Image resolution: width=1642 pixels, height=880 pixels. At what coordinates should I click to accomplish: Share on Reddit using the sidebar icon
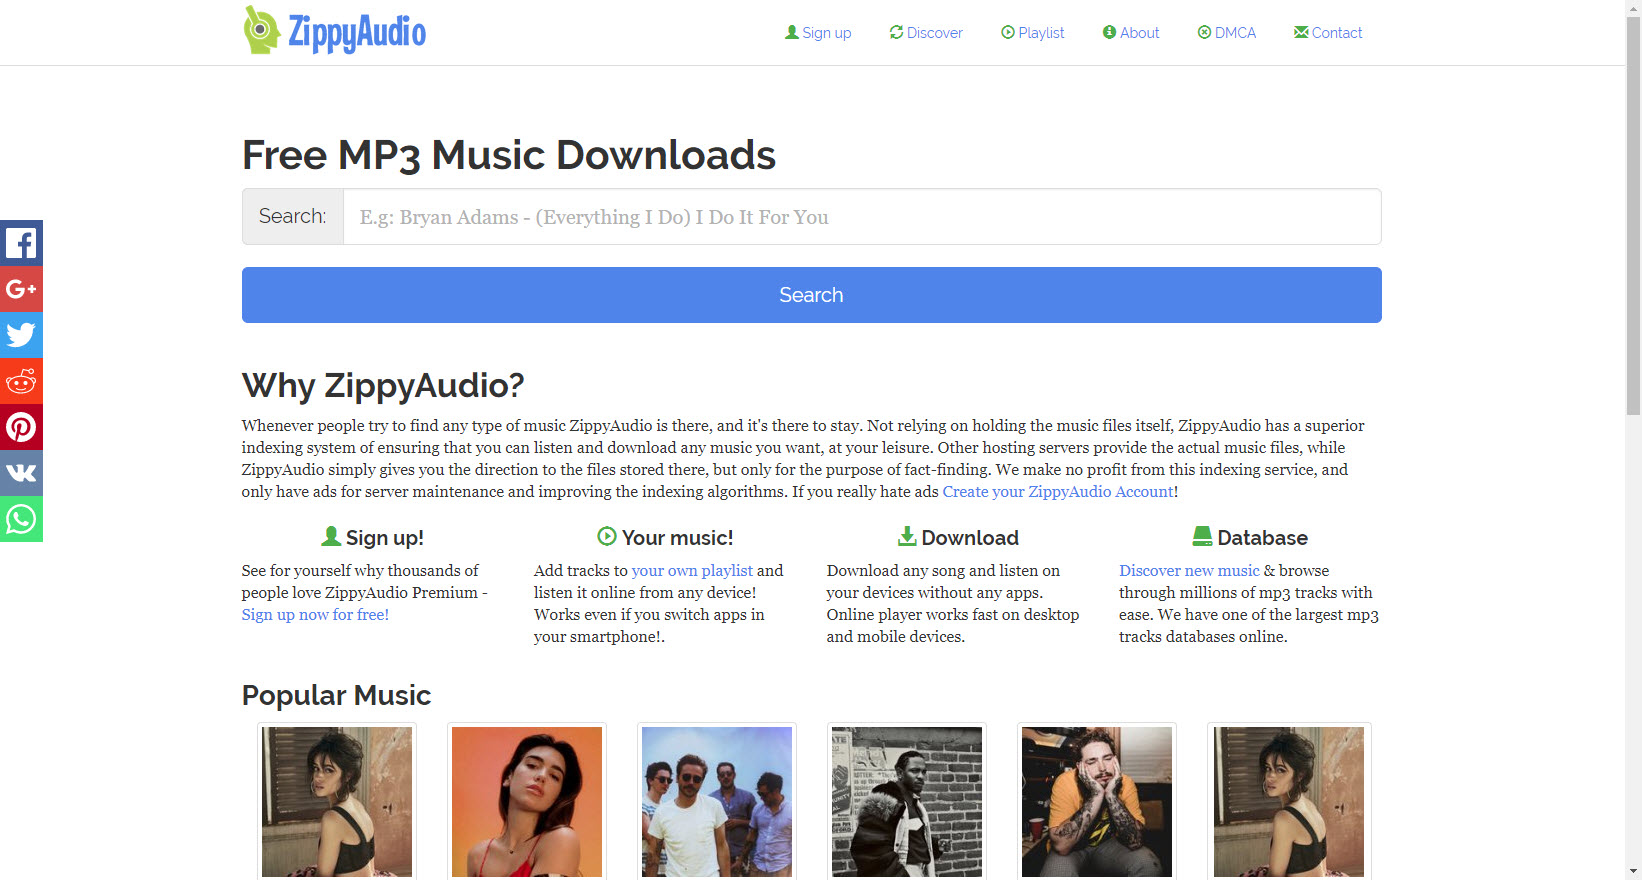[x=21, y=381]
